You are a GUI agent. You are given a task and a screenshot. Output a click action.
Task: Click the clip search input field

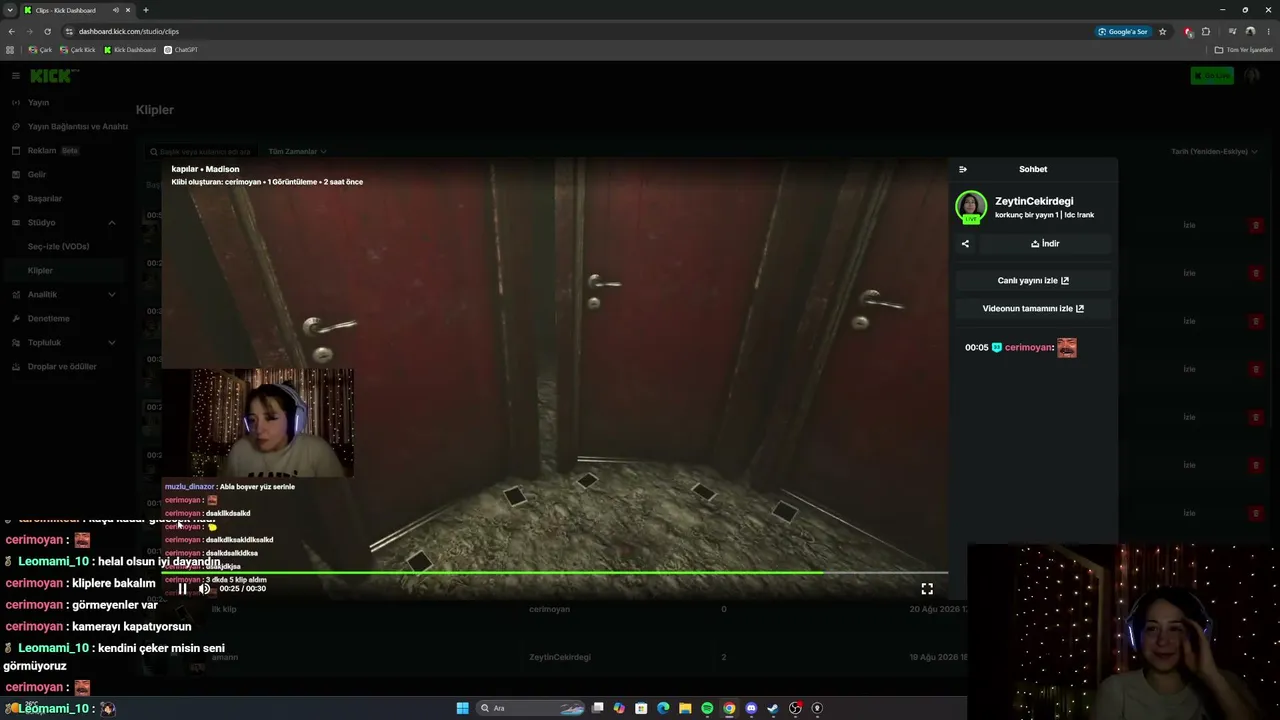click(x=200, y=152)
